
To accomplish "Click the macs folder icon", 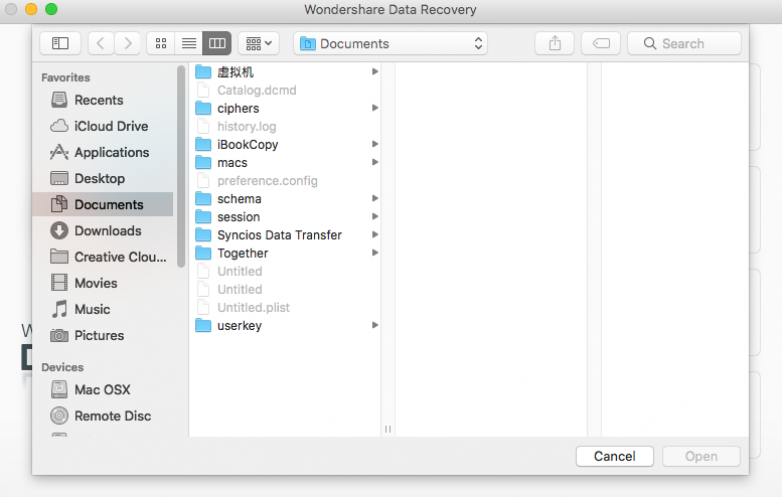I will (203, 163).
